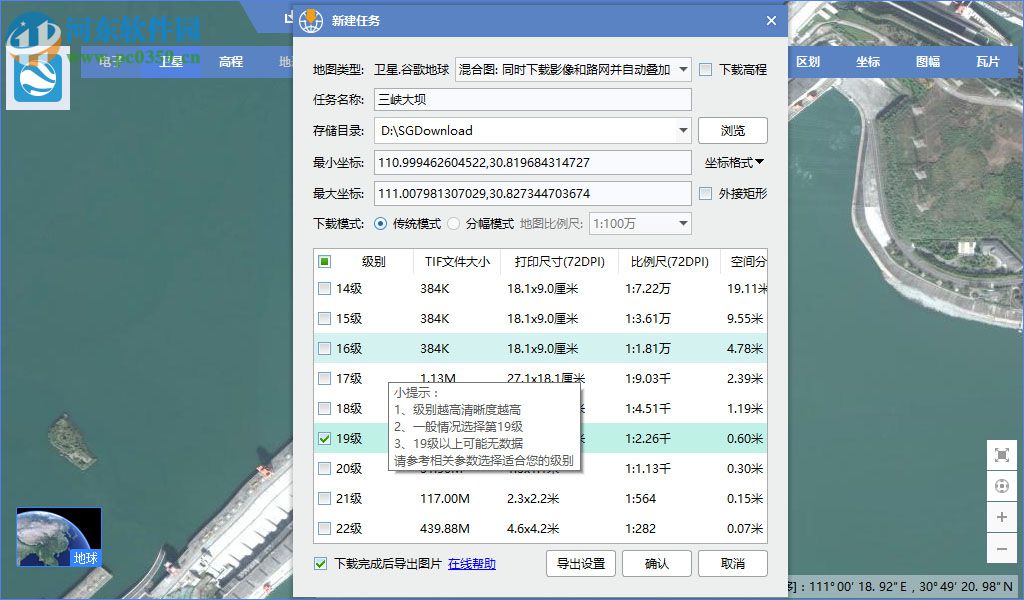Check the 外接矩形 option
This screenshot has height=600, width=1024.
pyautogui.click(x=707, y=192)
